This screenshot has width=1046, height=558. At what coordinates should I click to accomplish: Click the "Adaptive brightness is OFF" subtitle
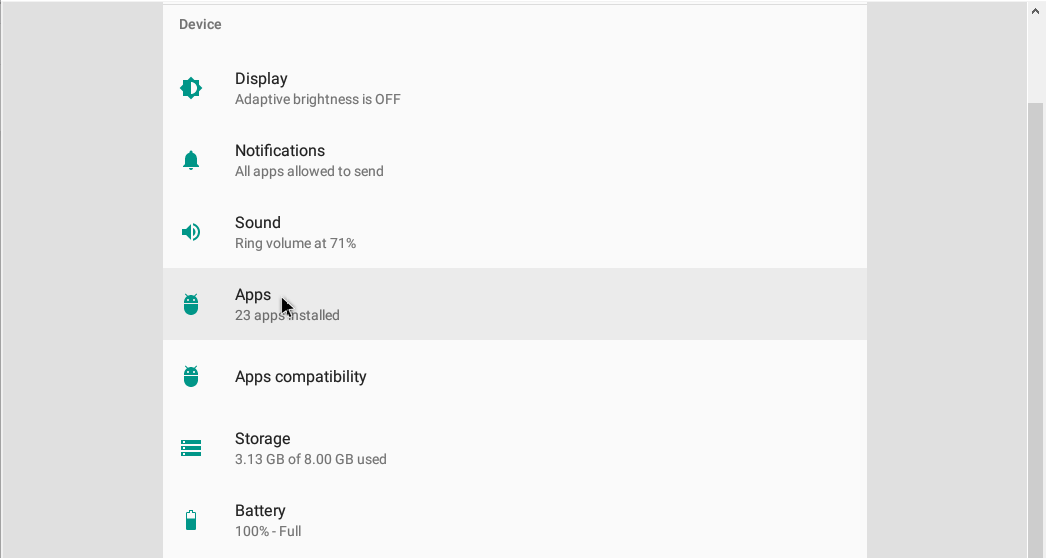click(318, 99)
